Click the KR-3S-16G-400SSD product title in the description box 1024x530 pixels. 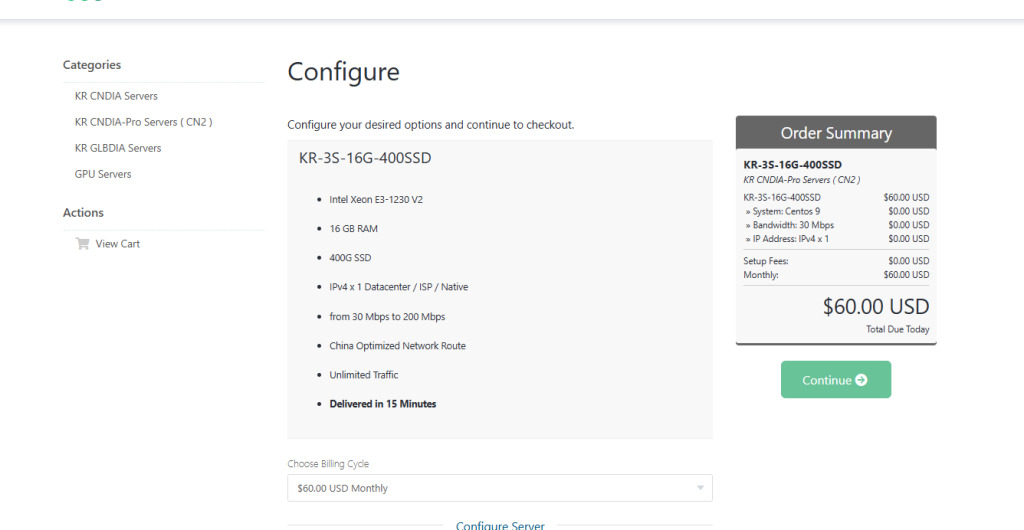point(365,158)
